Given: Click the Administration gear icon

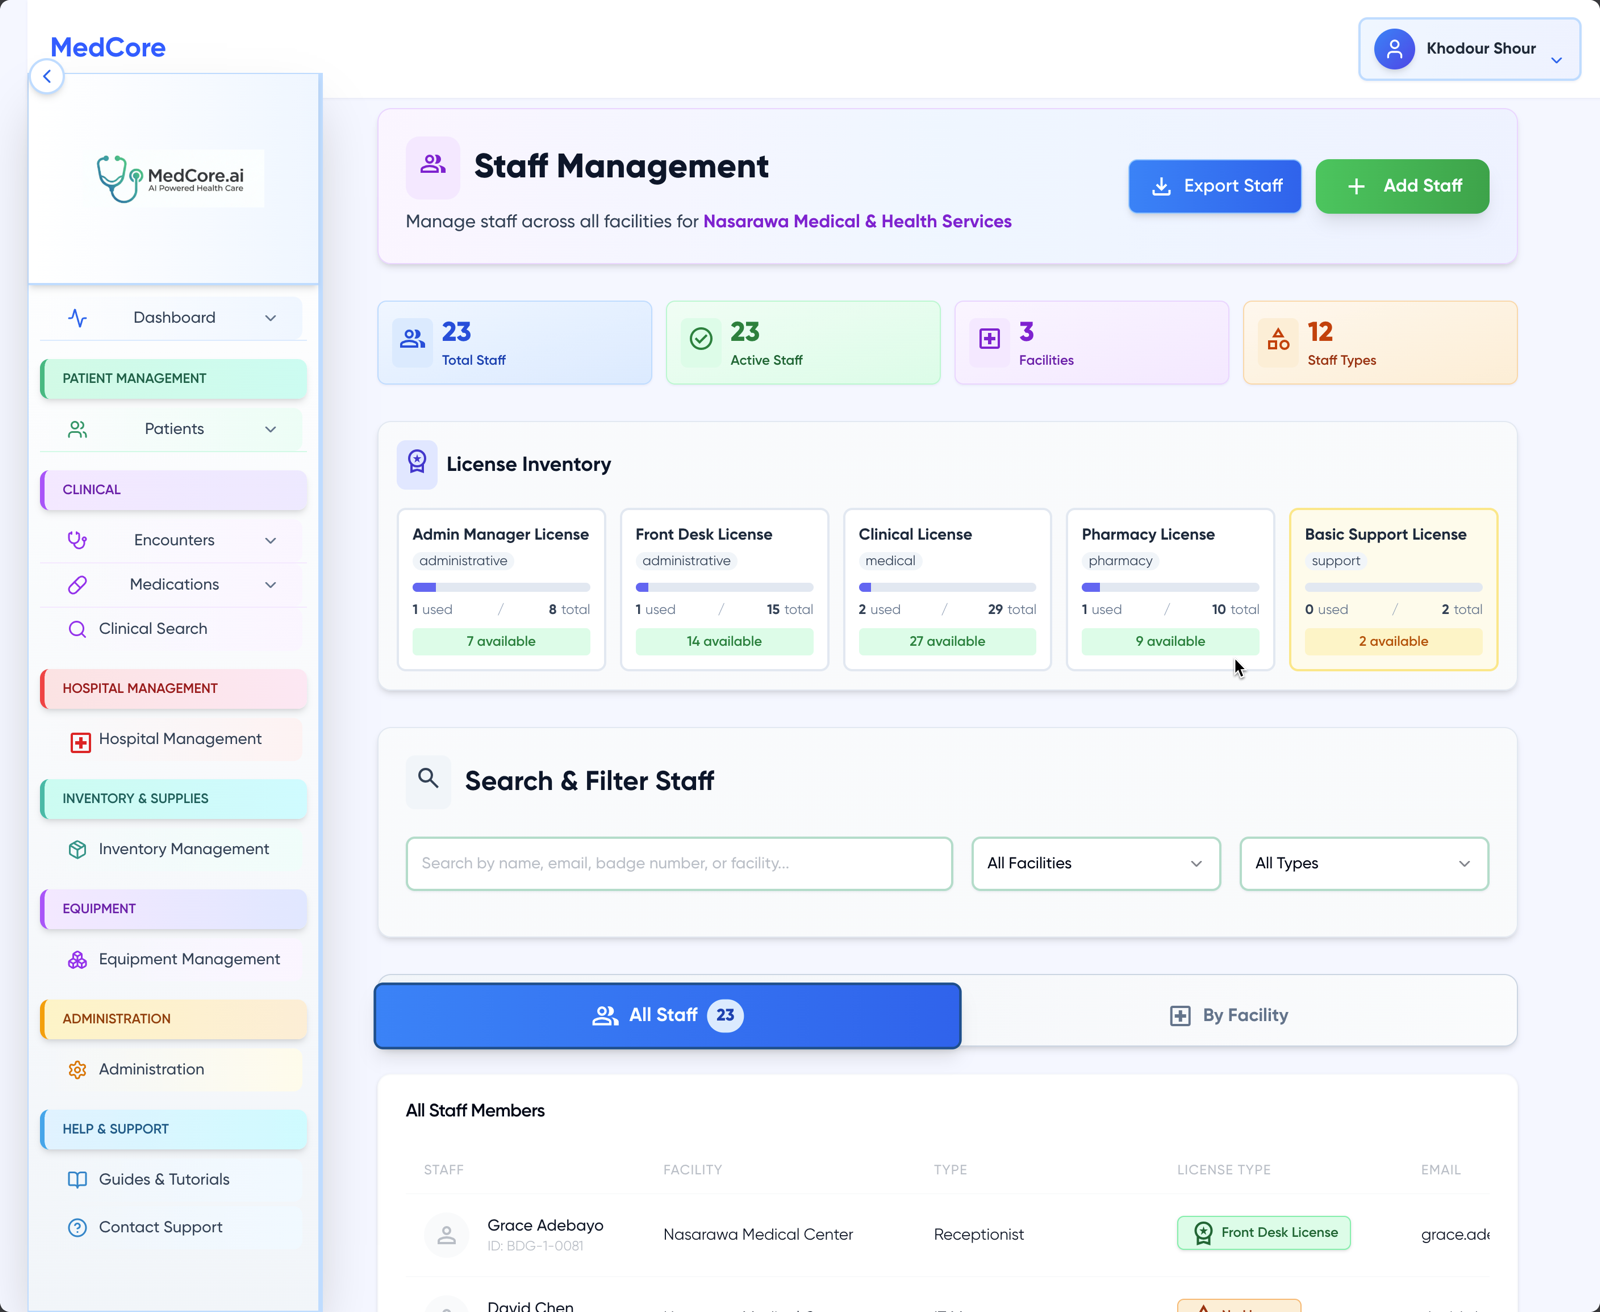Looking at the screenshot, I should tap(77, 1070).
